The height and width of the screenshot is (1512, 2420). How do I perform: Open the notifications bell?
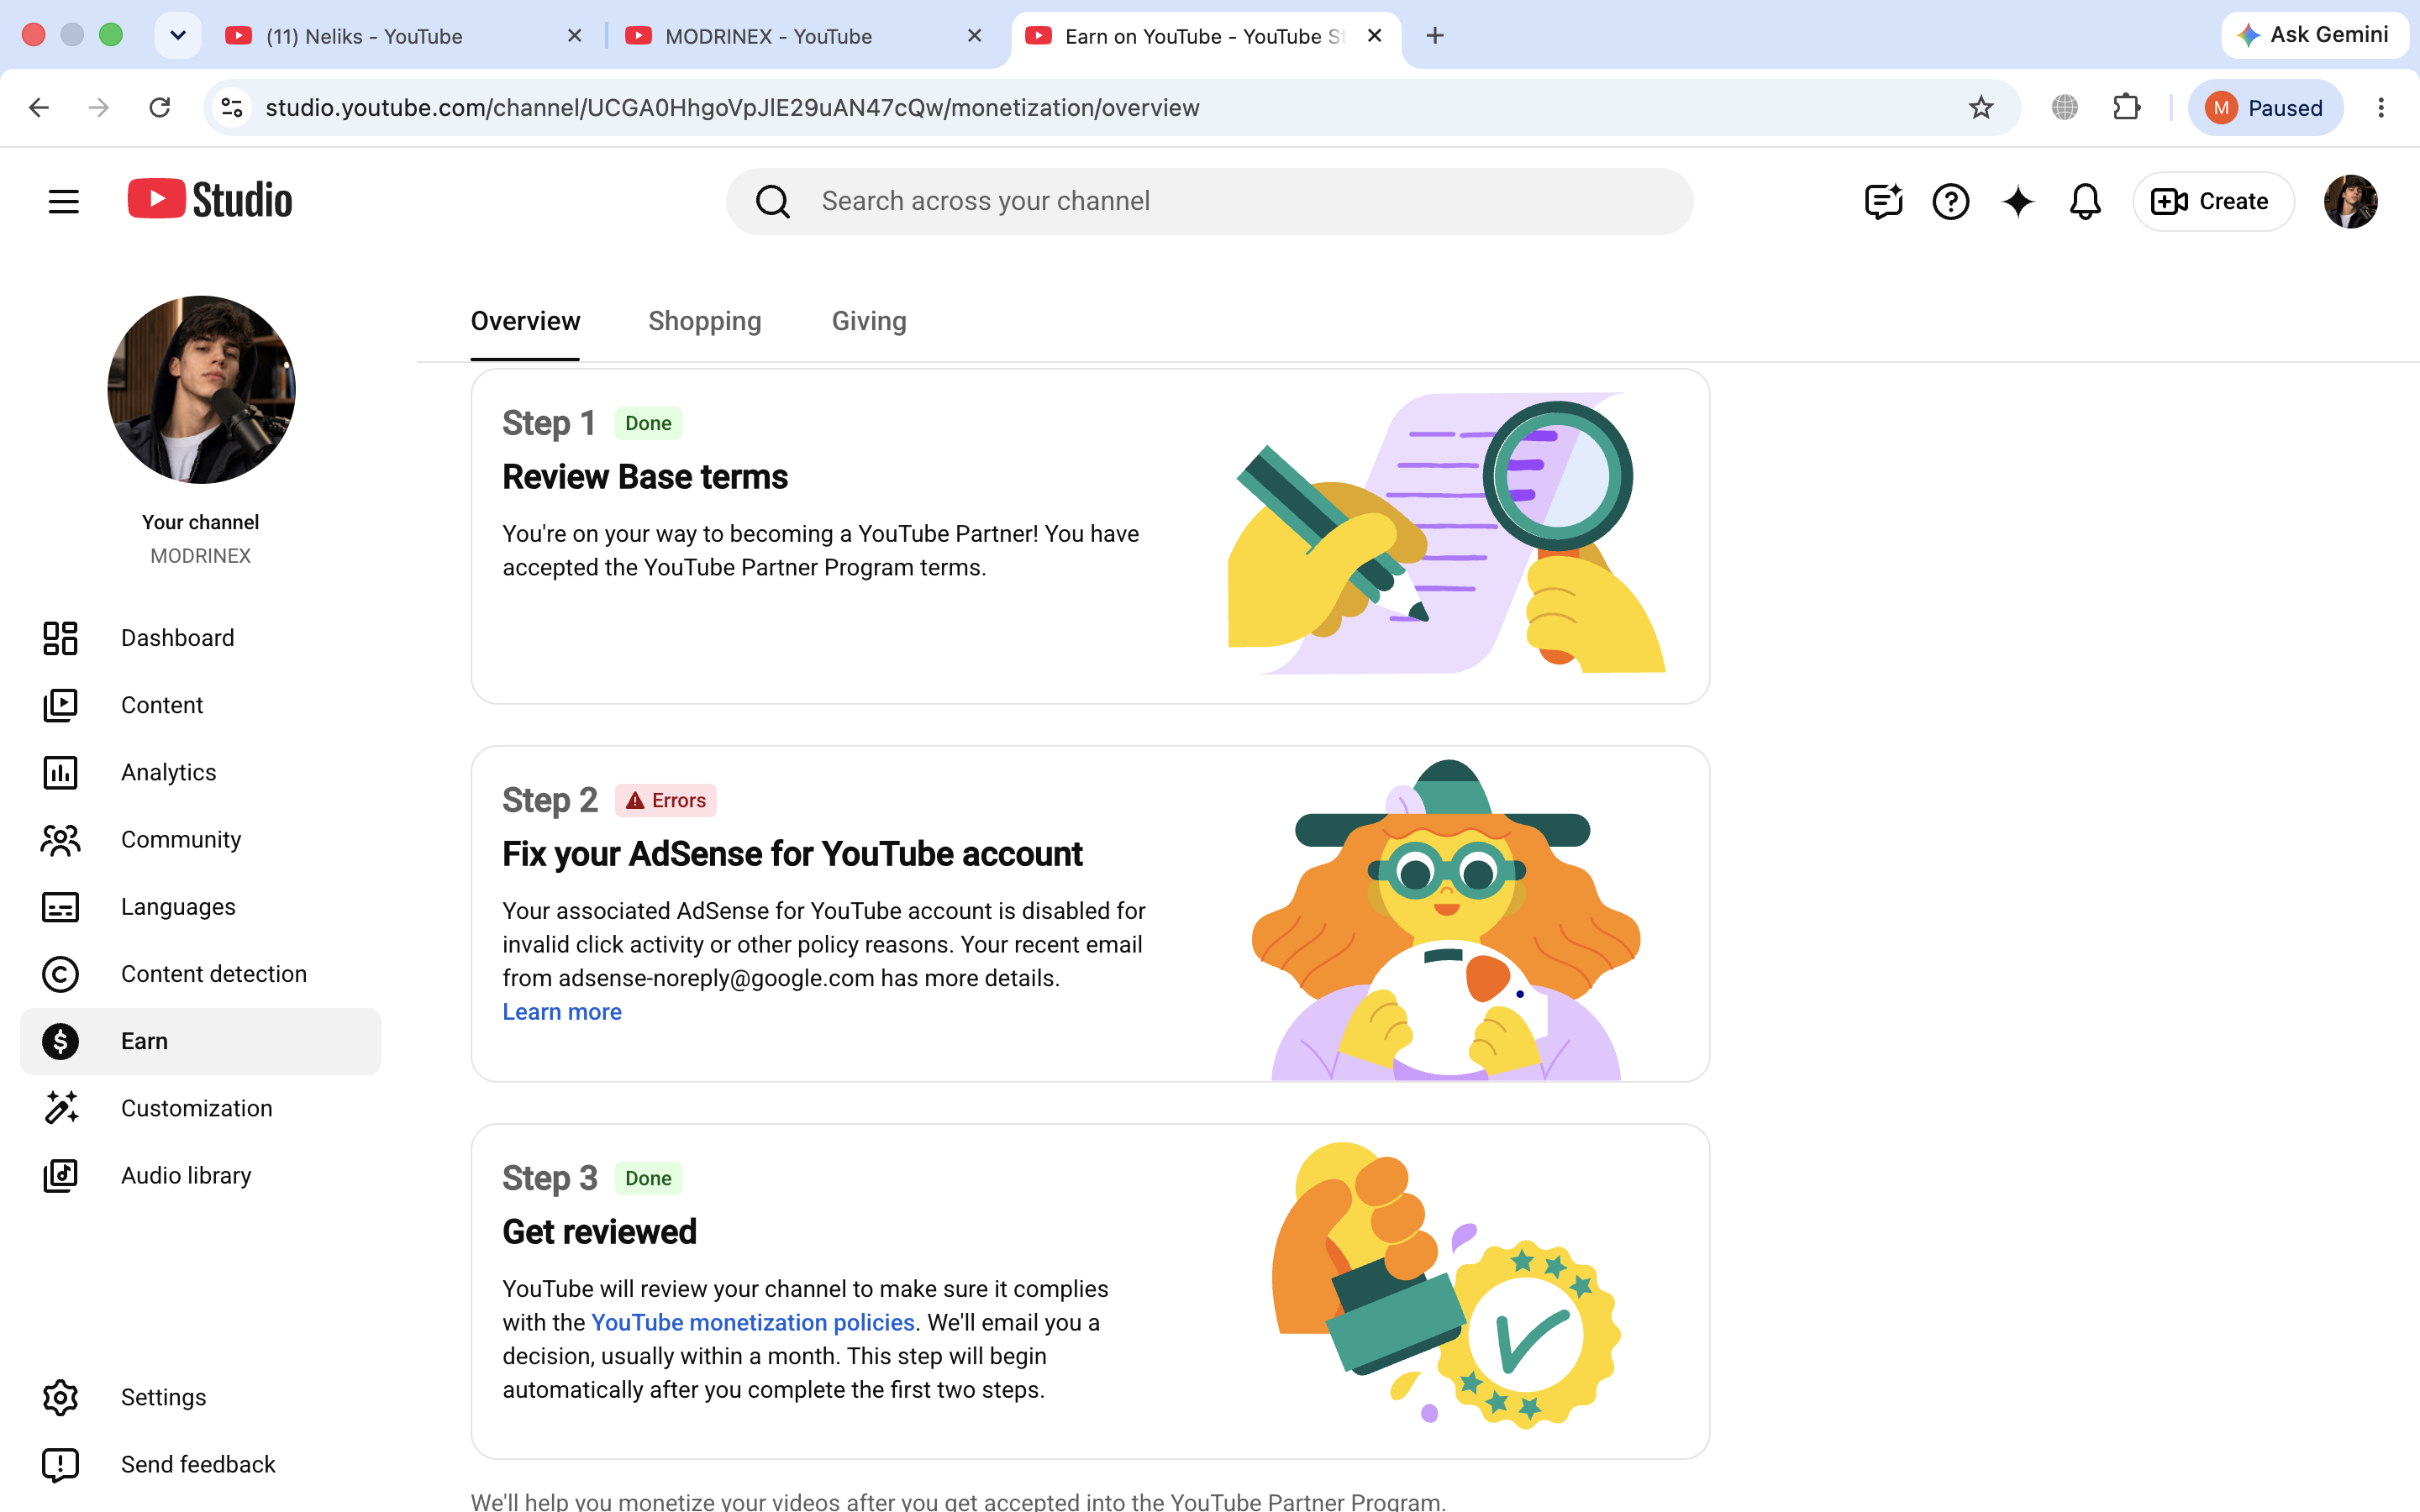point(2085,201)
